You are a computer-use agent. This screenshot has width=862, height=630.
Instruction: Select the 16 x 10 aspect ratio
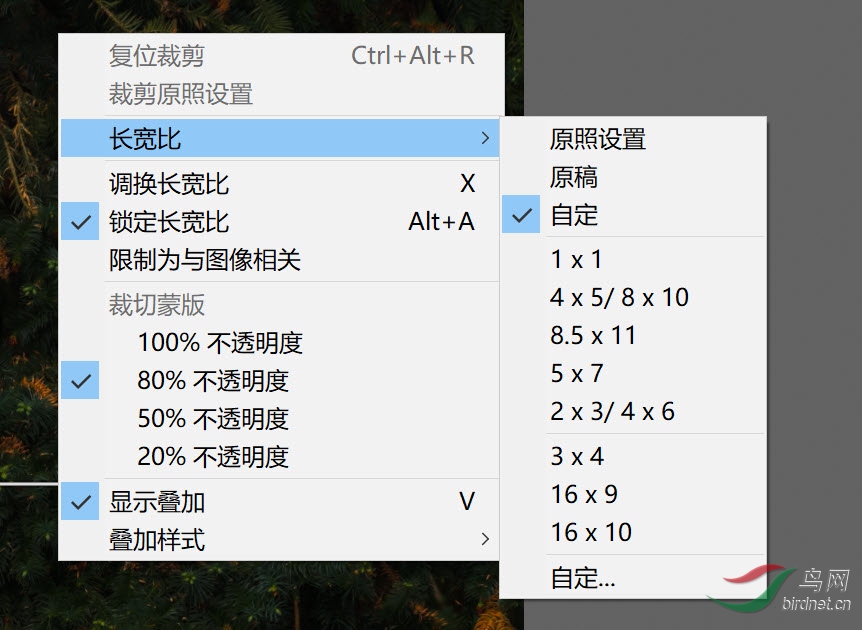[x=633, y=532]
